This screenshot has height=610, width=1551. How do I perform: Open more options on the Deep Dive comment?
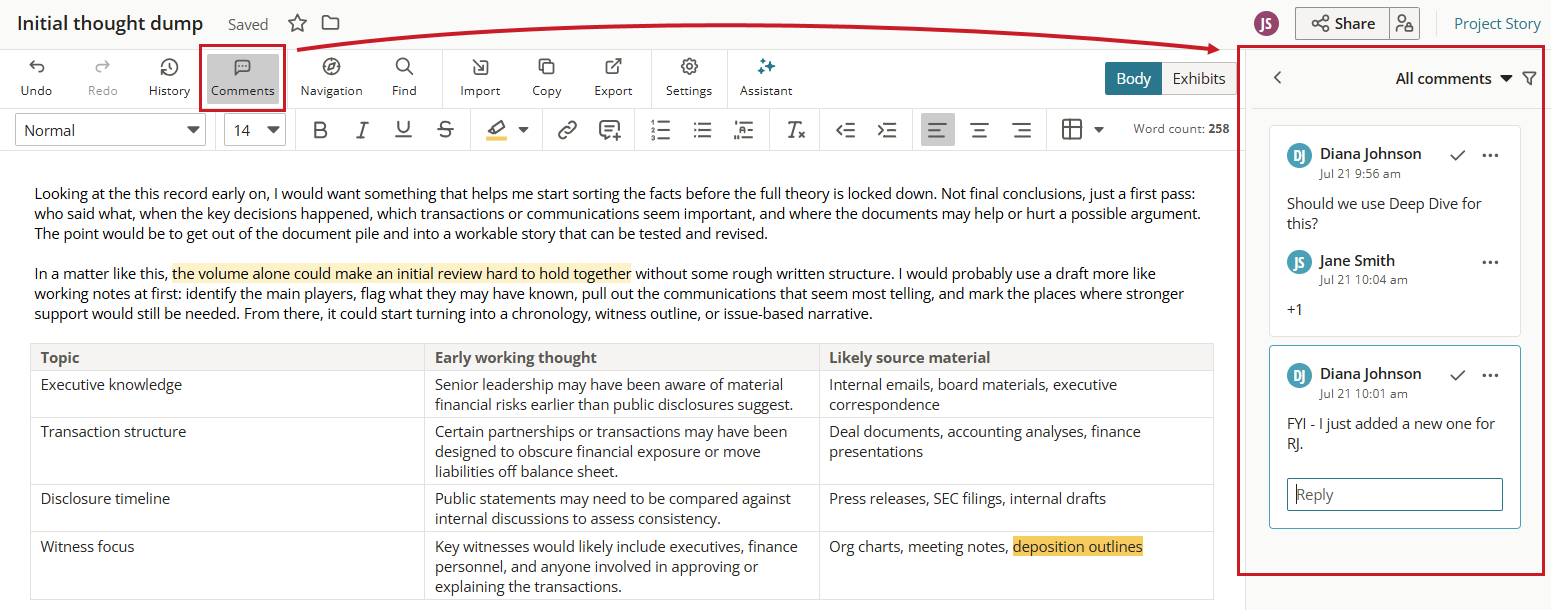[x=1490, y=155]
